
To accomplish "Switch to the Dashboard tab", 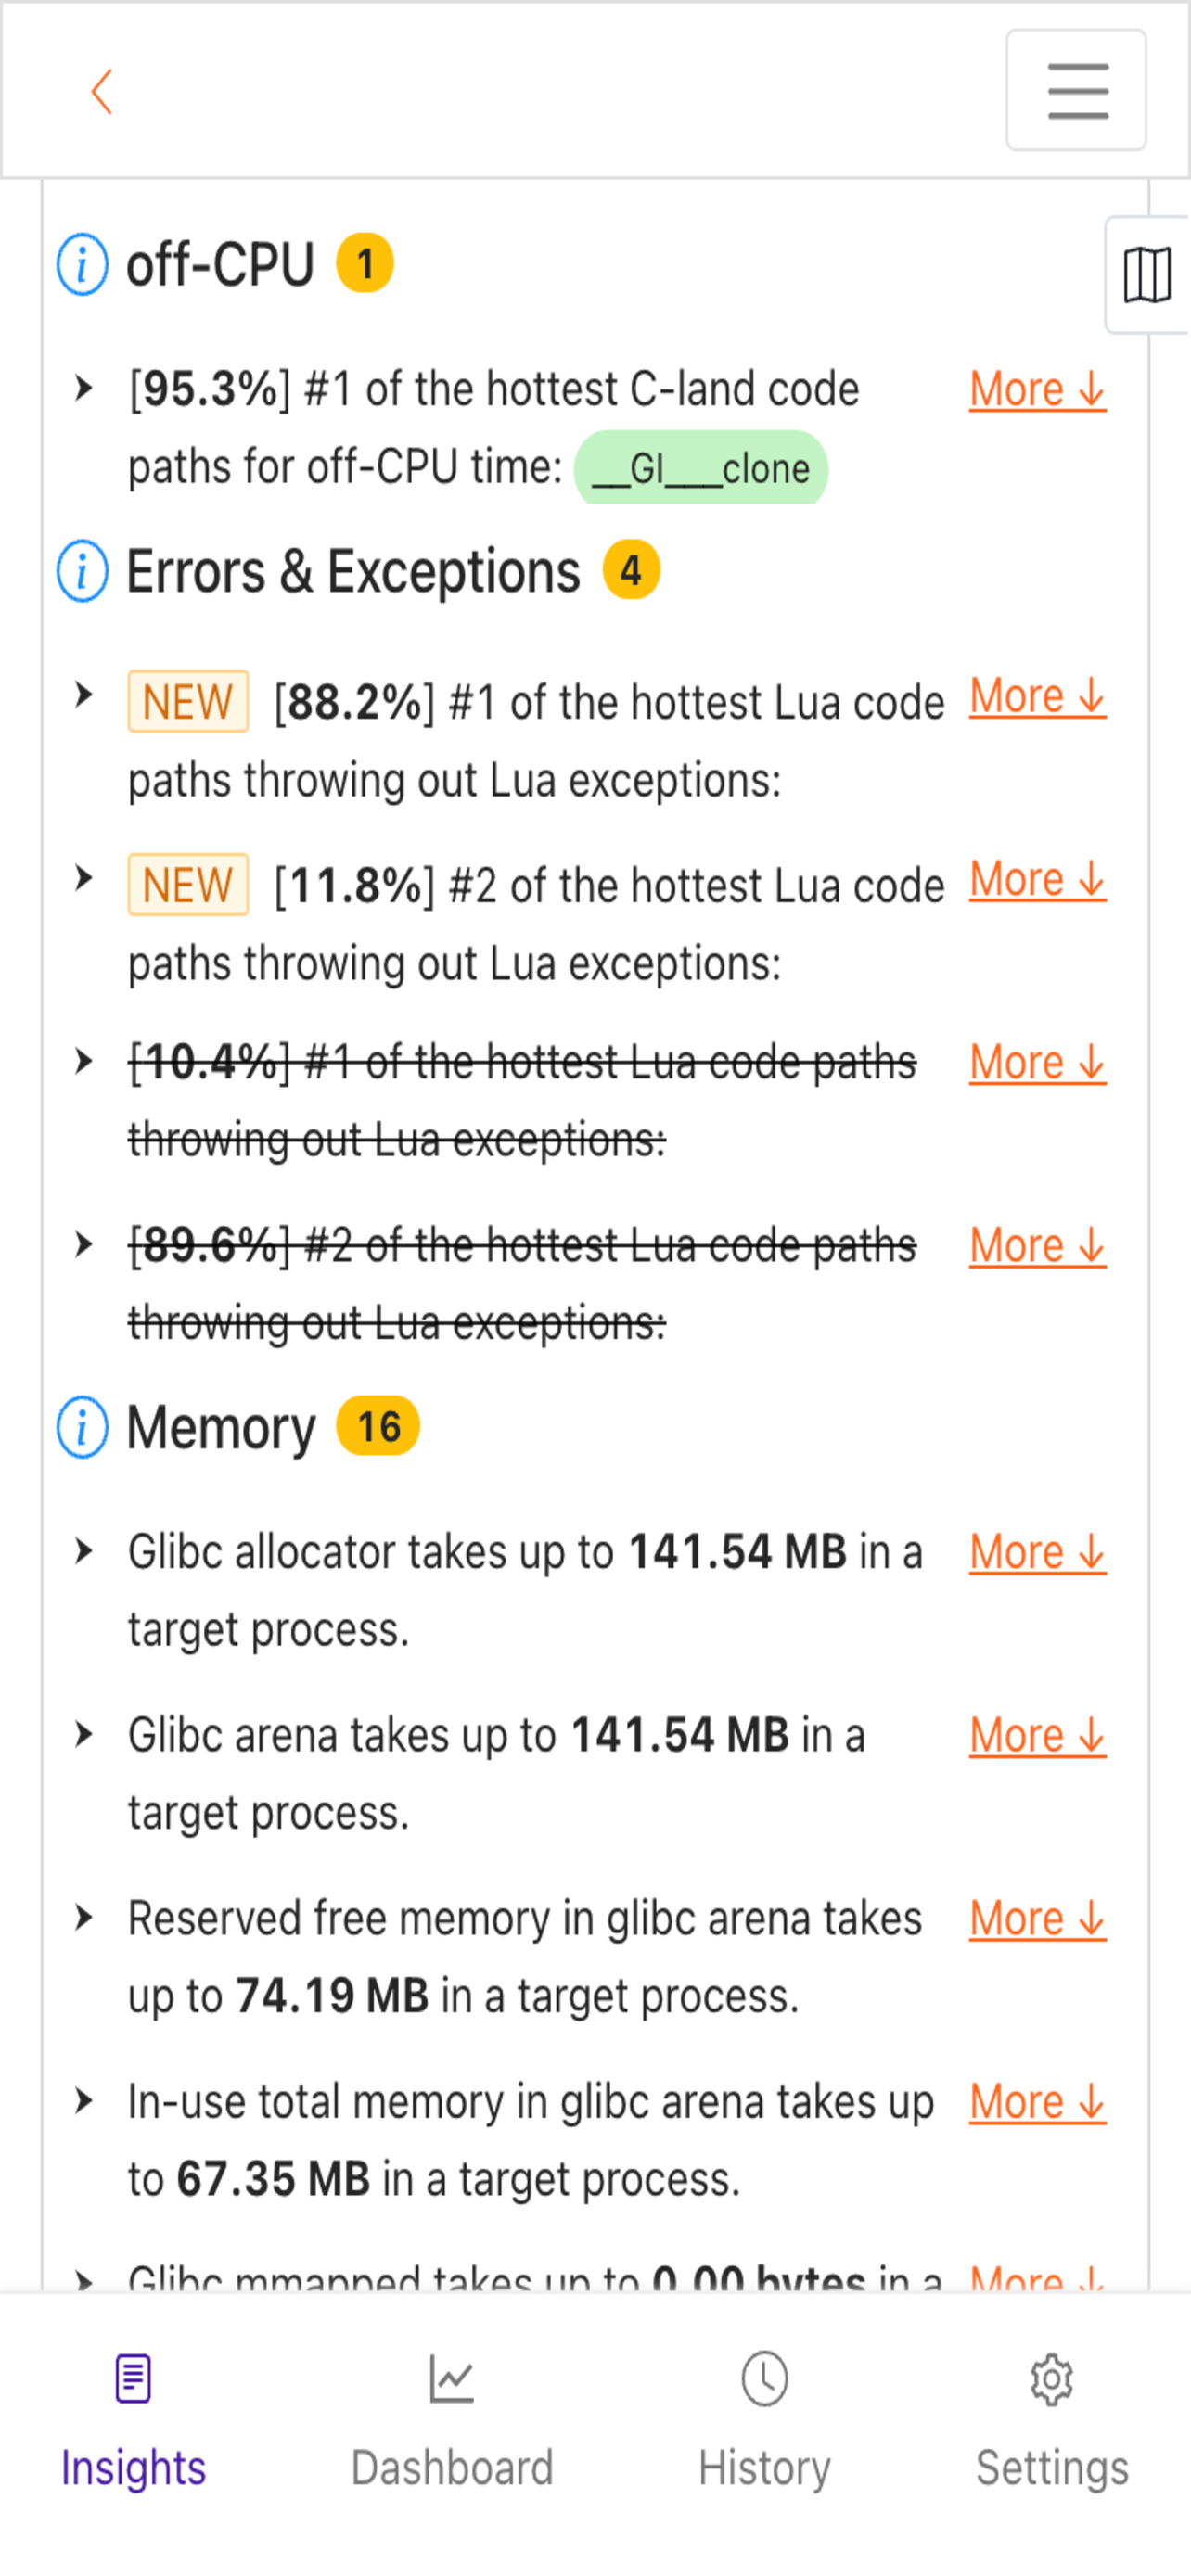I will coord(452,2419).
